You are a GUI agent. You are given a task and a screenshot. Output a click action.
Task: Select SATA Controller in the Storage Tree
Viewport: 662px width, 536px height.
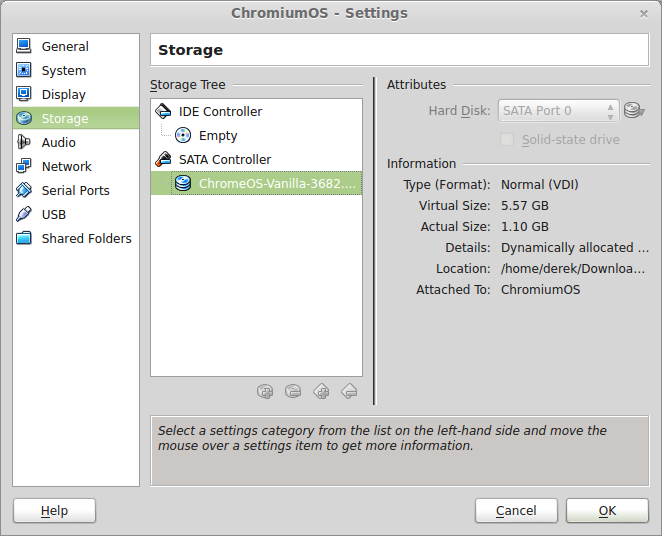click(x=224, y=160)
